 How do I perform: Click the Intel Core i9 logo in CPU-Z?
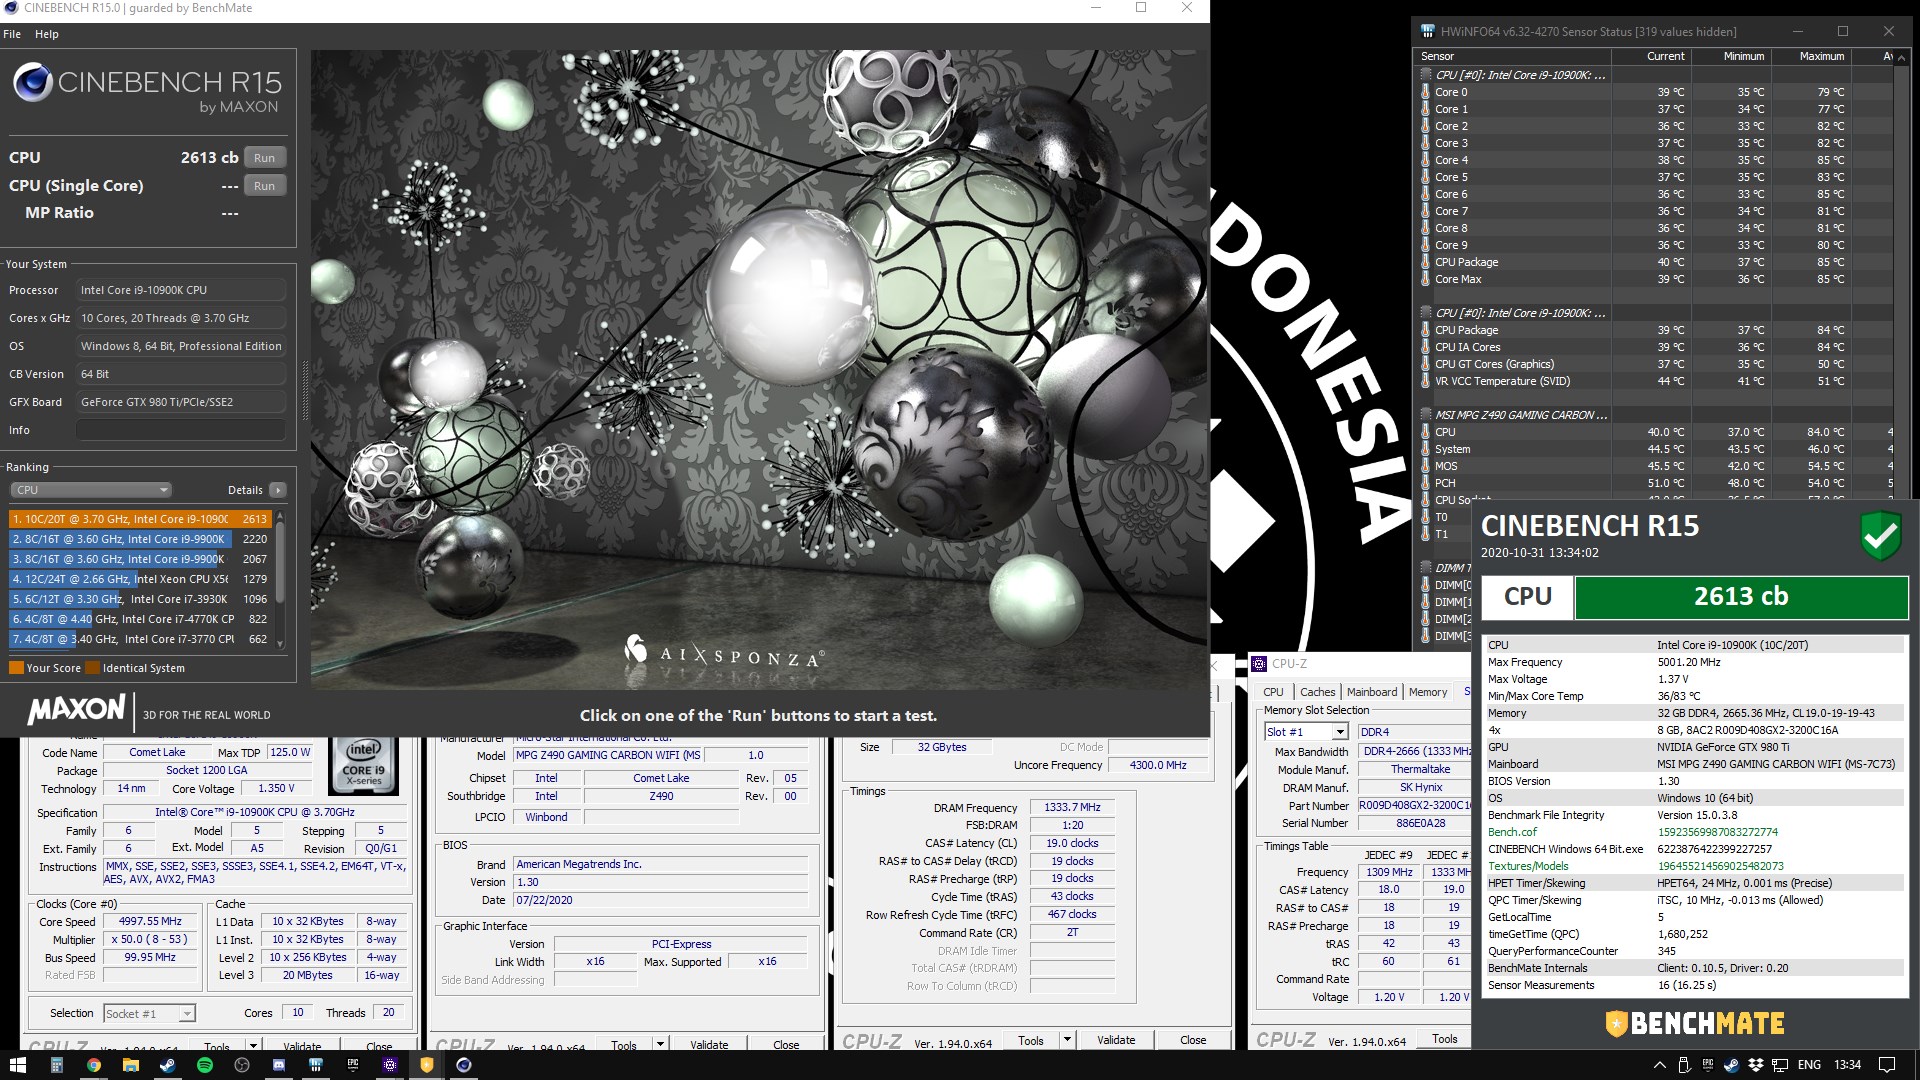pos(363,765)
